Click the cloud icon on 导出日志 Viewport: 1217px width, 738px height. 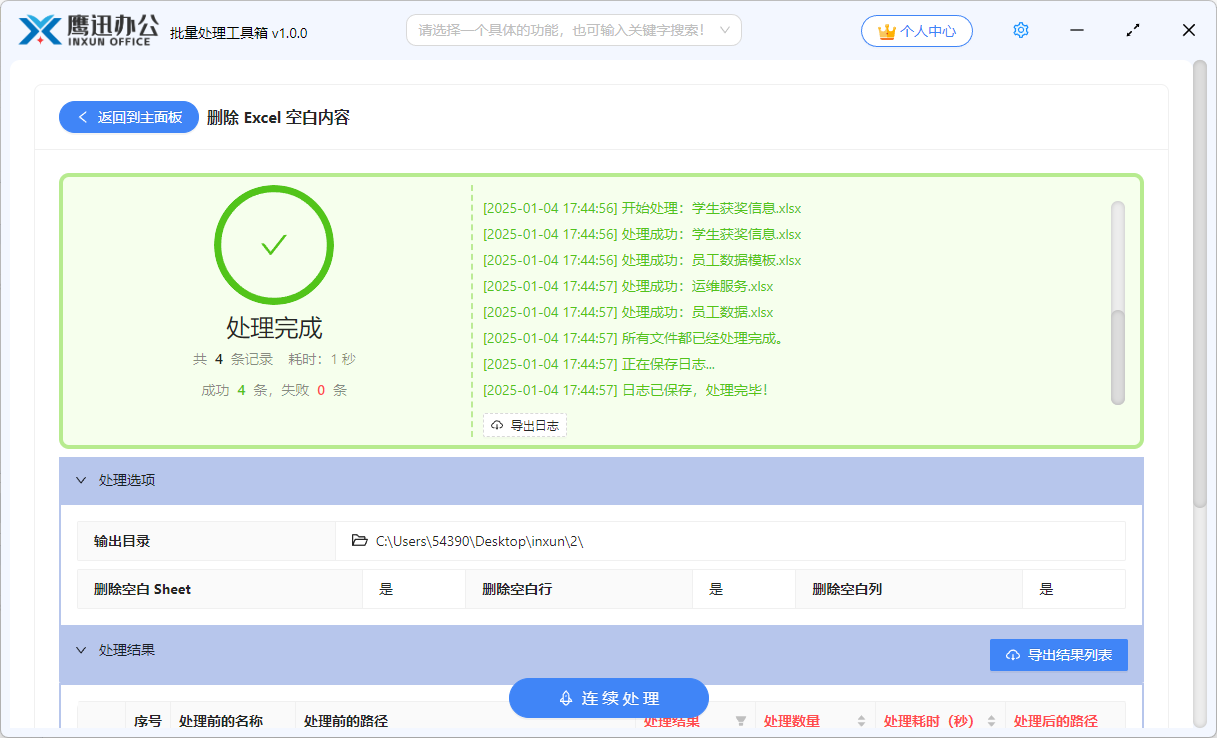497,425
